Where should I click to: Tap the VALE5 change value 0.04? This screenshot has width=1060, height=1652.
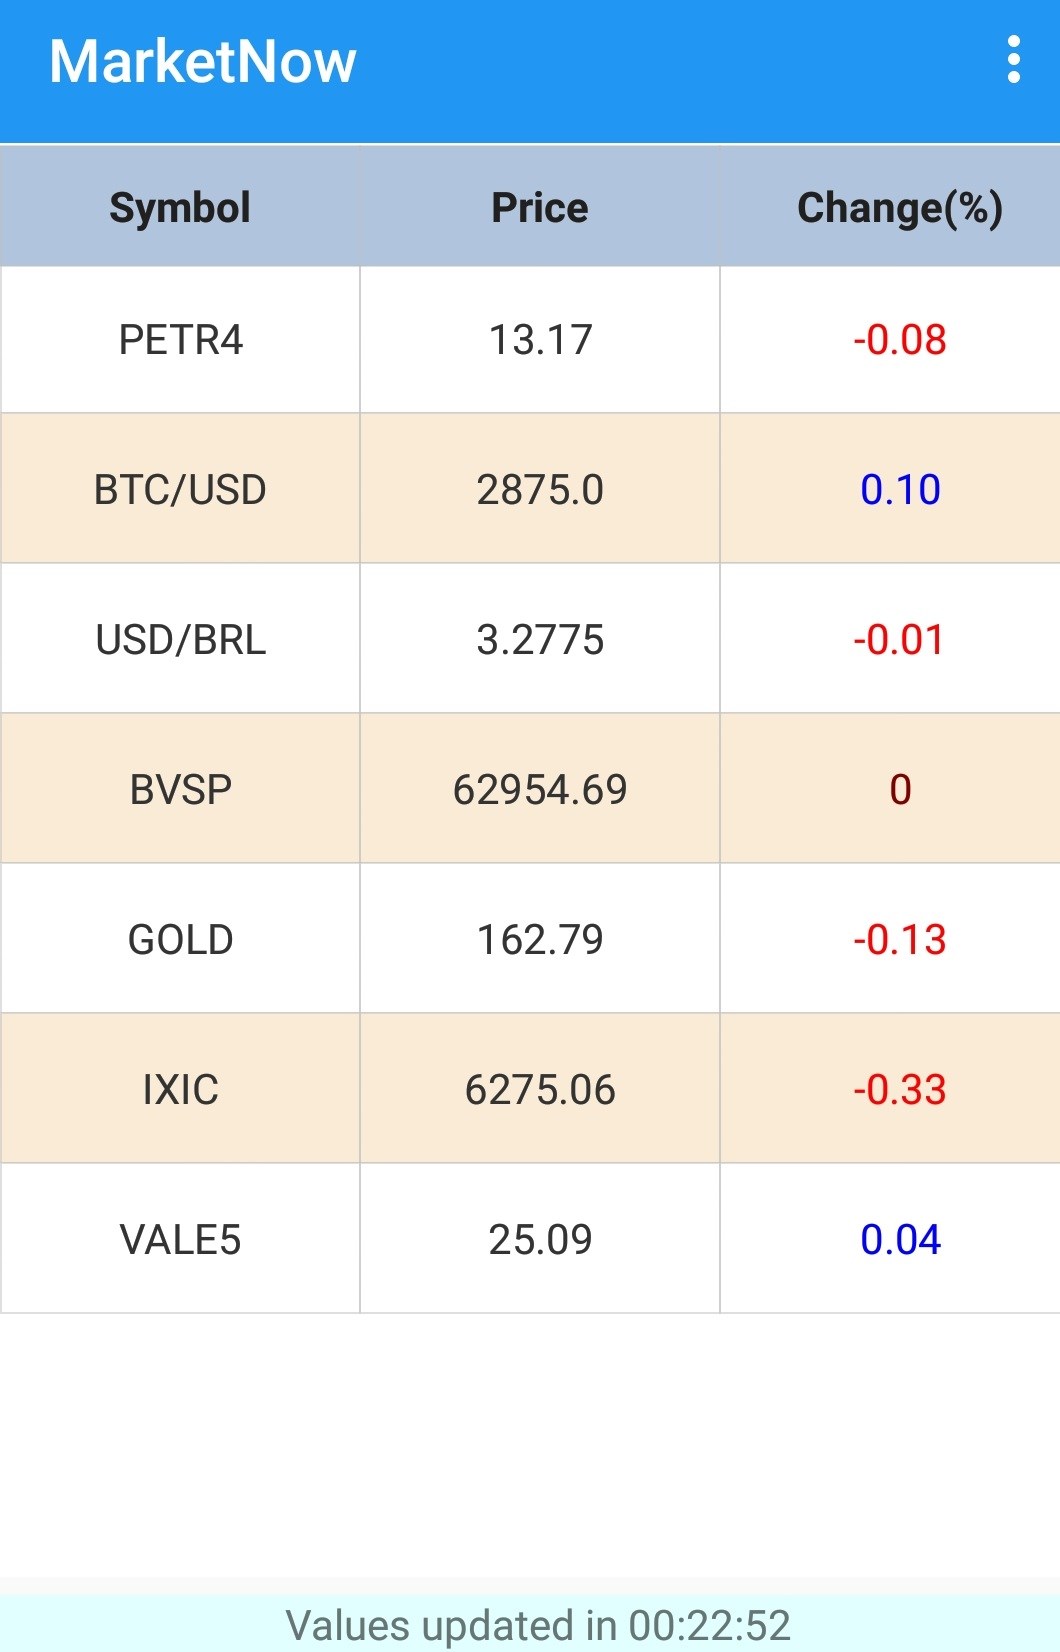point(900,1240)
